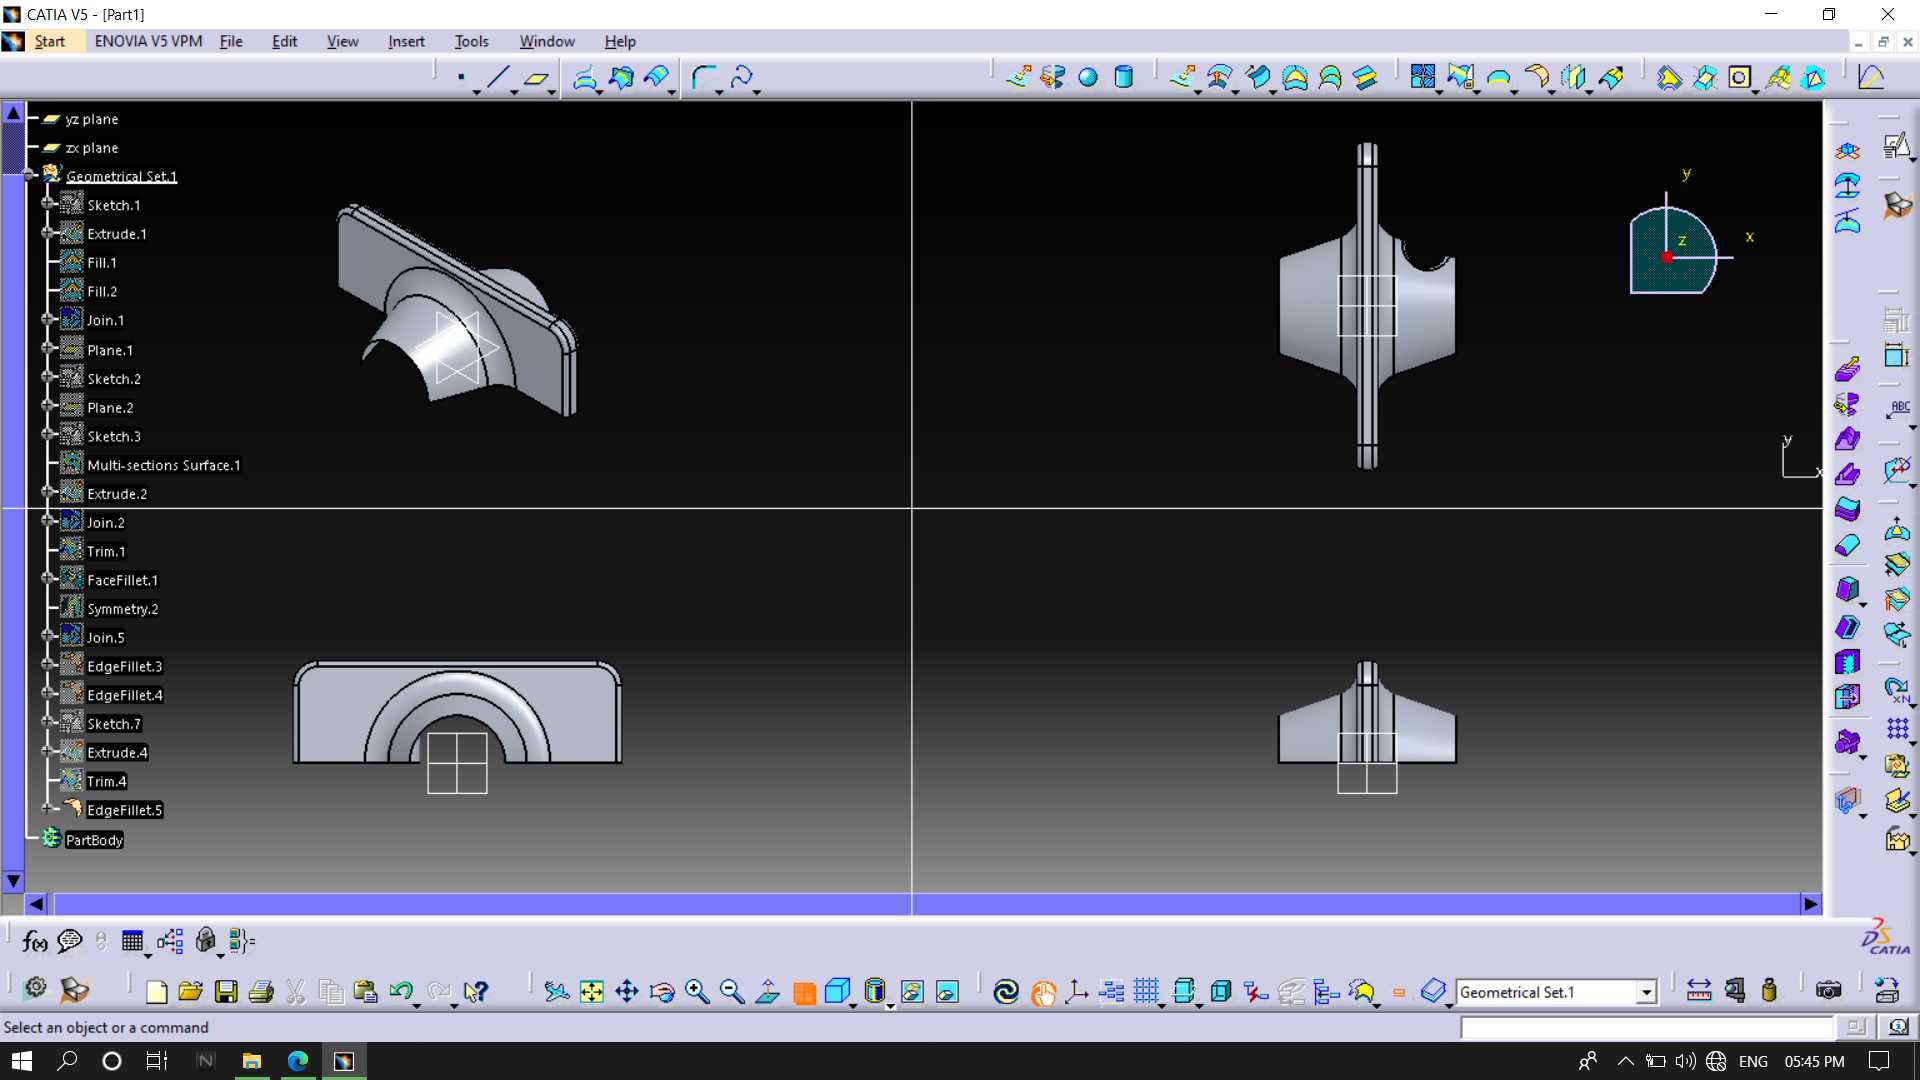Expand the Join.1 tree node

click(47, 319)
